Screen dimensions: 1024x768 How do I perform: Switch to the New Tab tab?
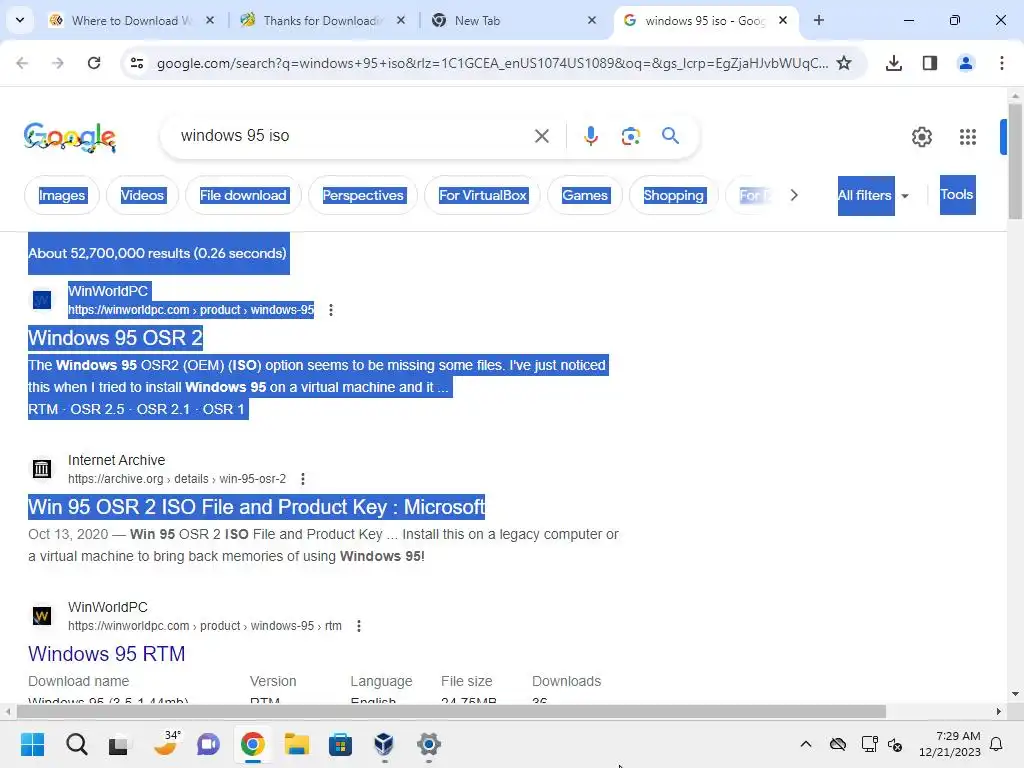point(513,20)
